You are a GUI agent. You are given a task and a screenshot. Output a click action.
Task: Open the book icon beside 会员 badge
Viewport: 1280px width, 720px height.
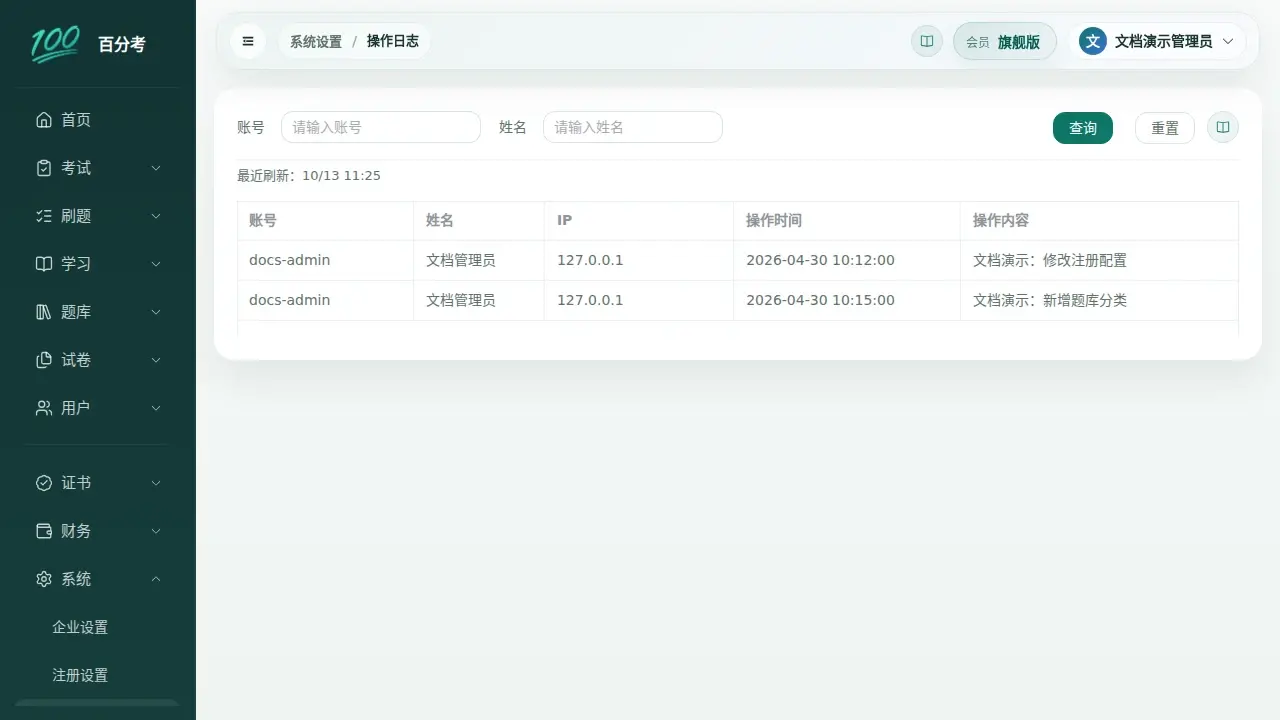927,41
